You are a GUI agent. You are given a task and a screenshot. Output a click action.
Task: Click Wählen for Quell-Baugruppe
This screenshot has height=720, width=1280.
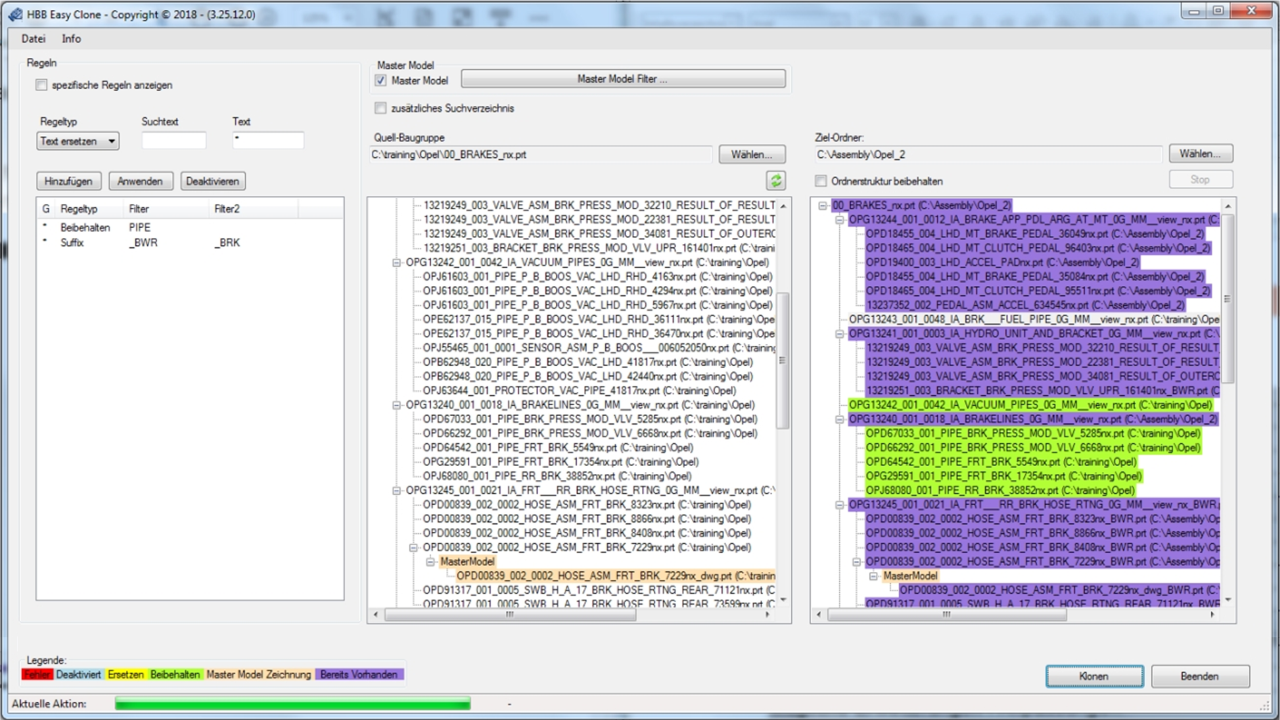coord(752,154)
